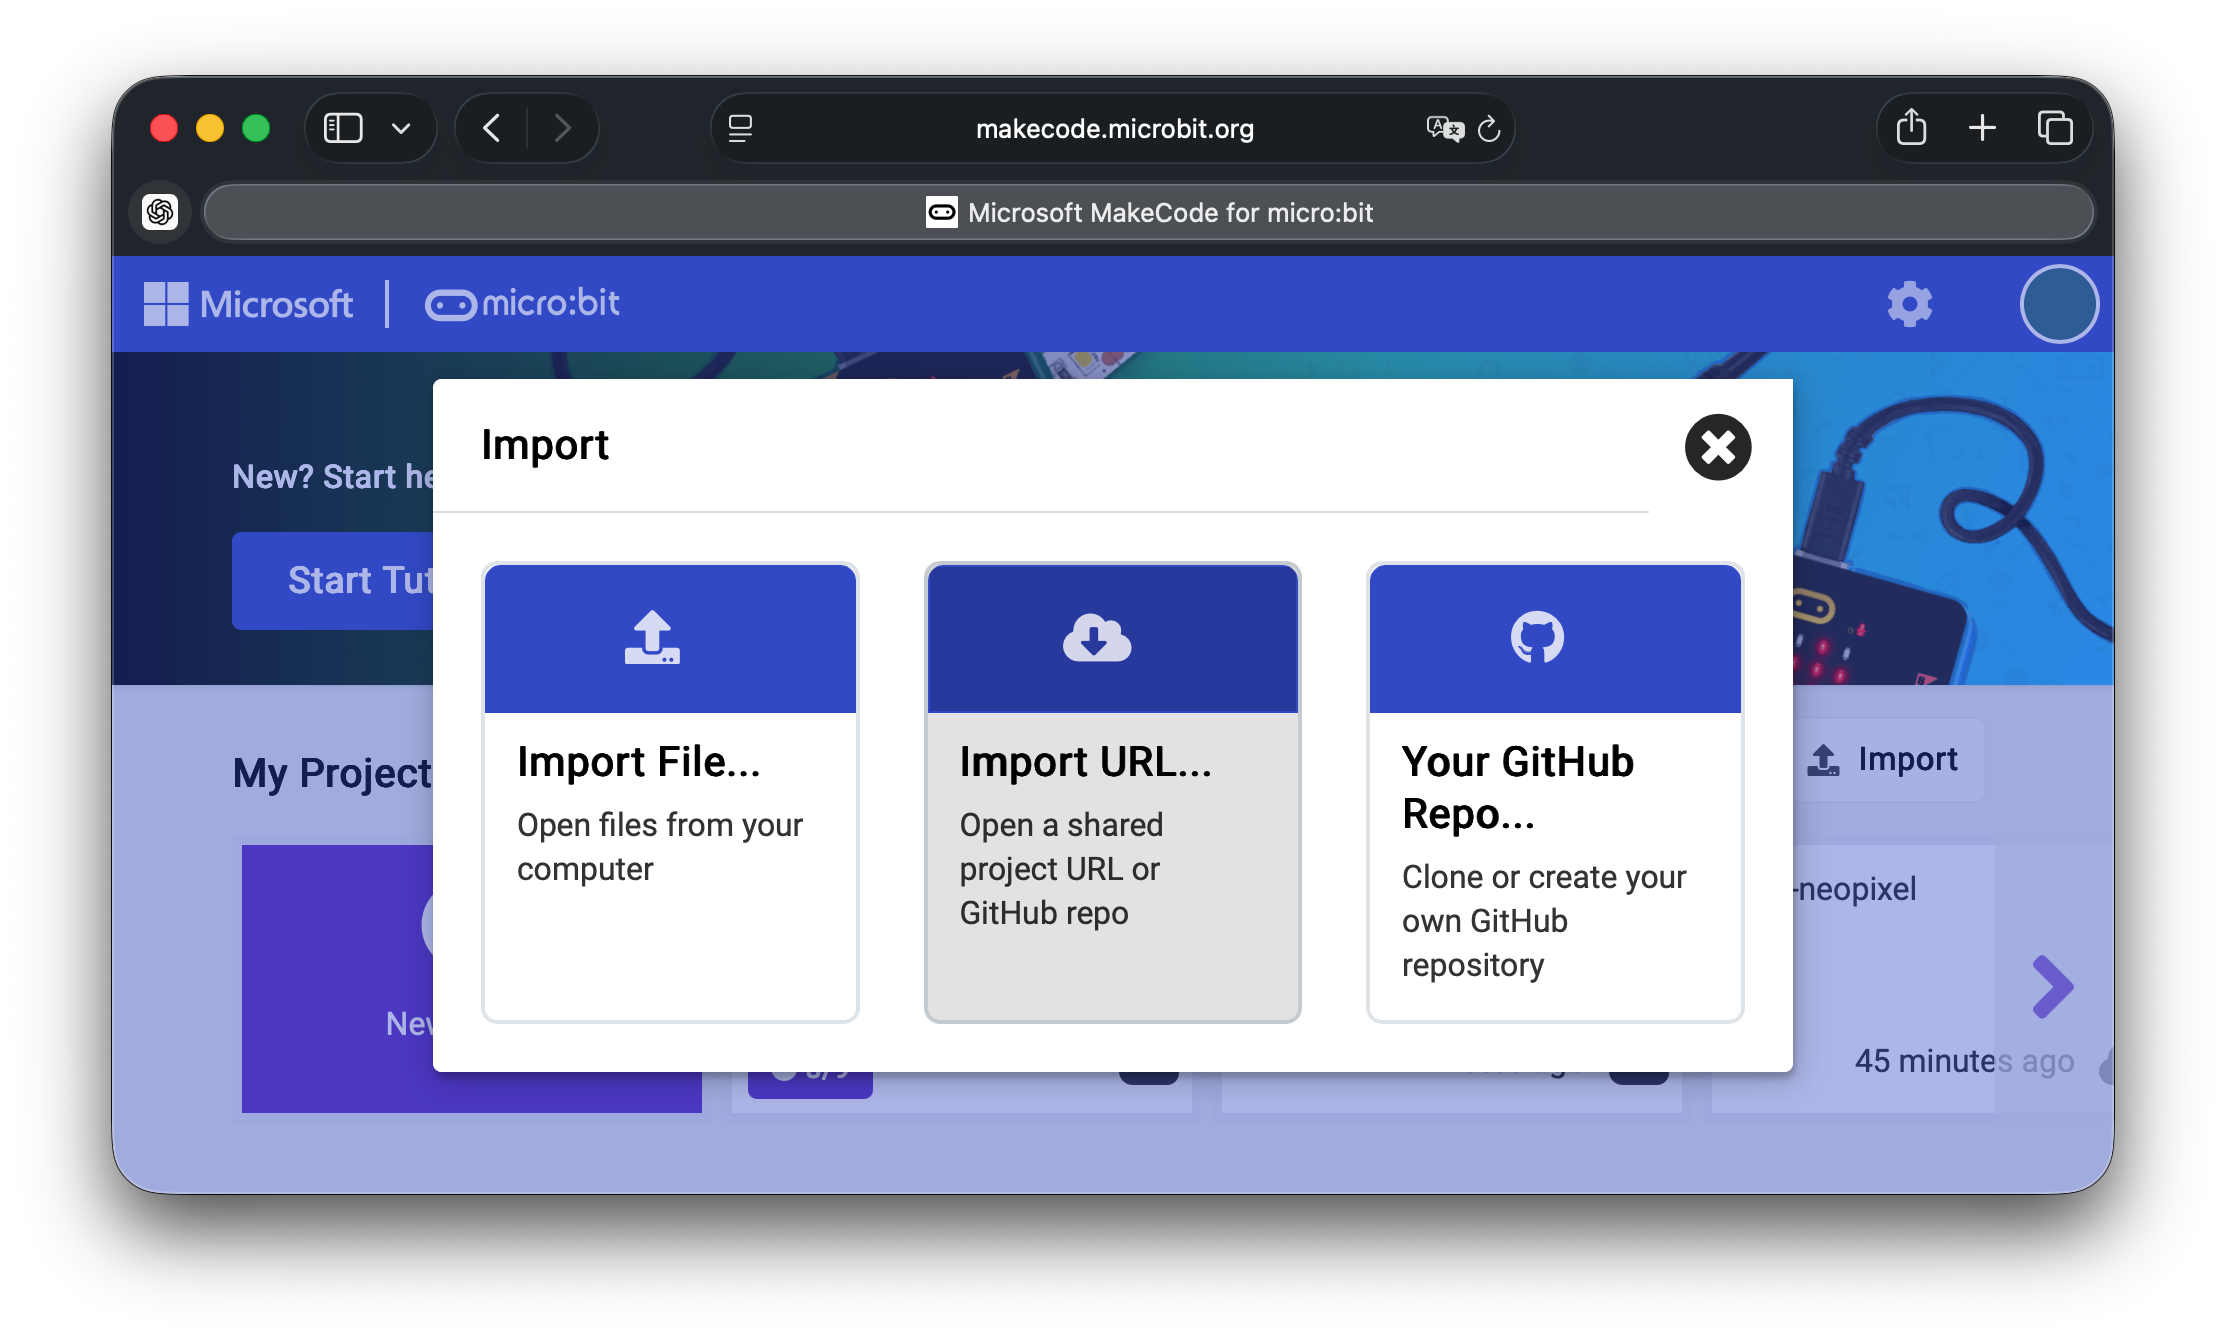Click the Import File upload icon
This screenshot has width=2226, height=1342.
click(652, 638)
